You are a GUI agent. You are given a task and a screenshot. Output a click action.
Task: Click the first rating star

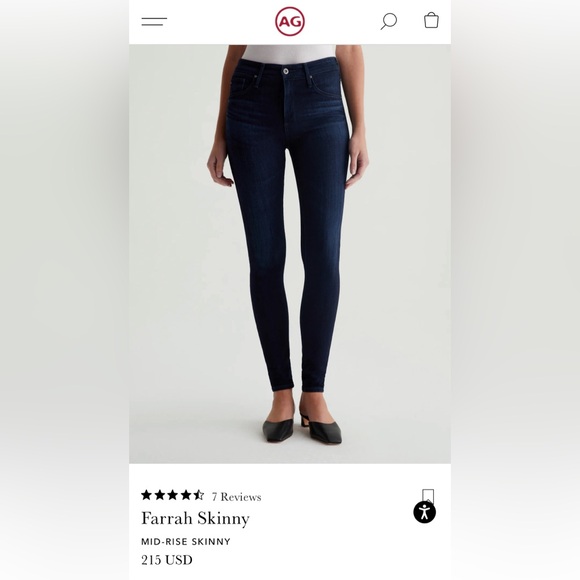point(146,495)
